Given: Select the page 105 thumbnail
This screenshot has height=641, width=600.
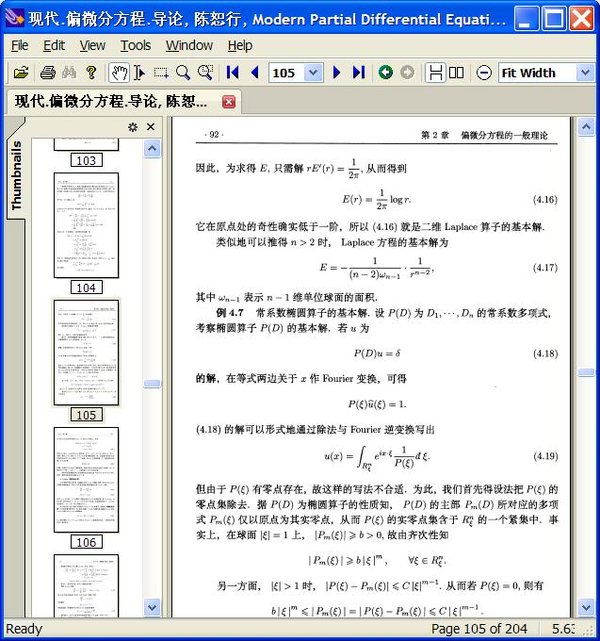Looking at the screenshot, I should click(x=86, y=352).
